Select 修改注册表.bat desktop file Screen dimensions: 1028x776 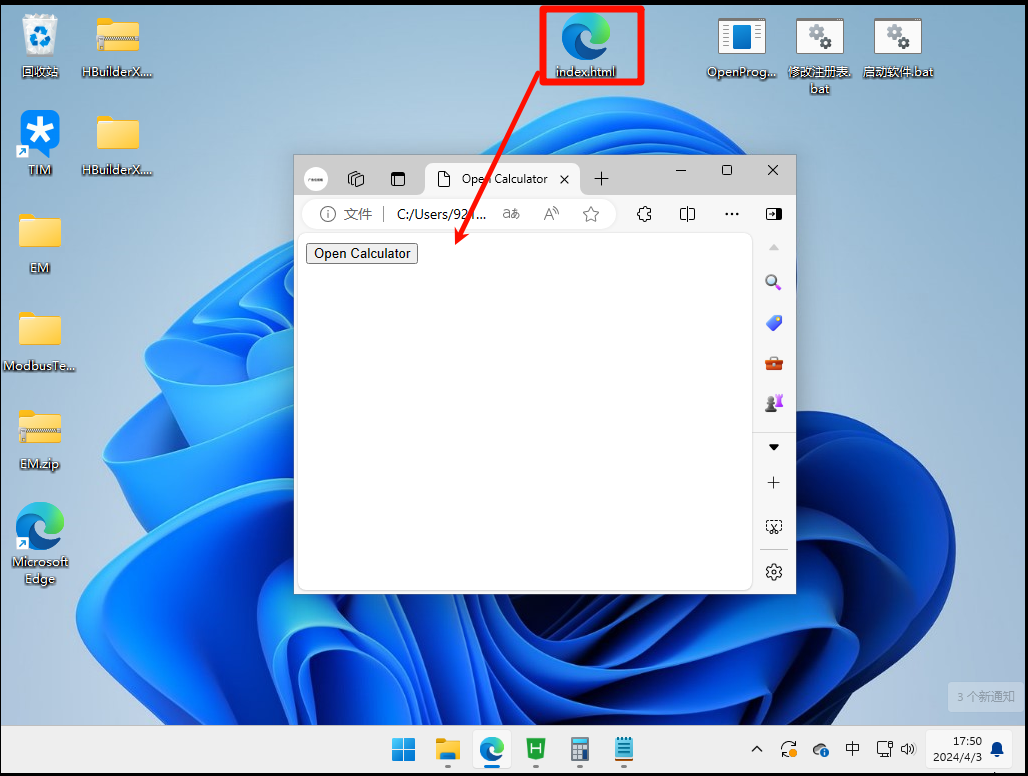pos(820,56)
